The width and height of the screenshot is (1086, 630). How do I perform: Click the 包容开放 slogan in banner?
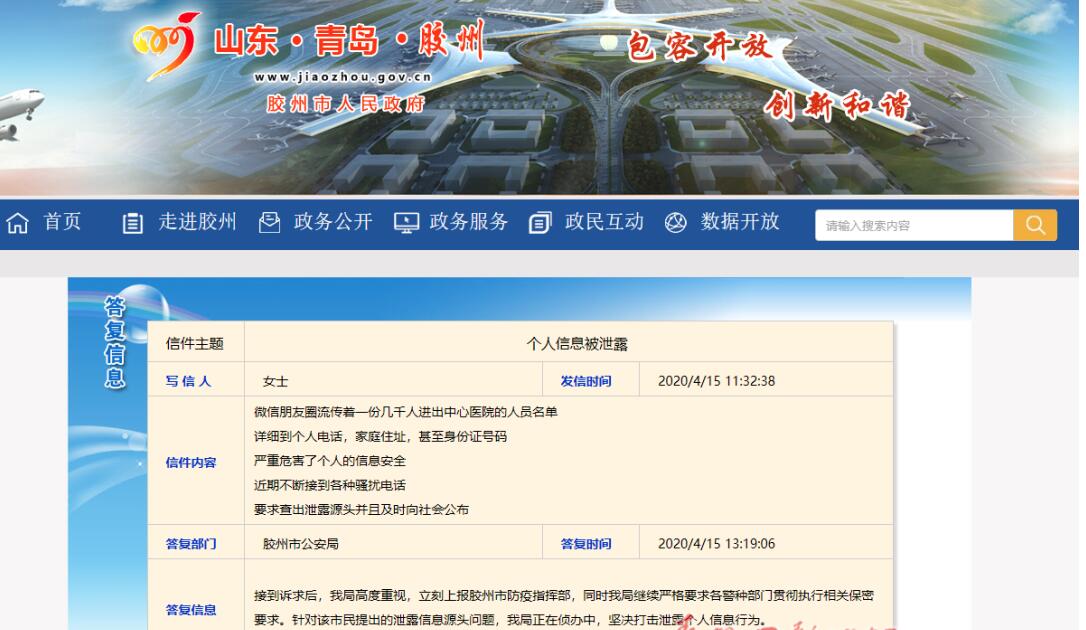(x=700, y=47)
